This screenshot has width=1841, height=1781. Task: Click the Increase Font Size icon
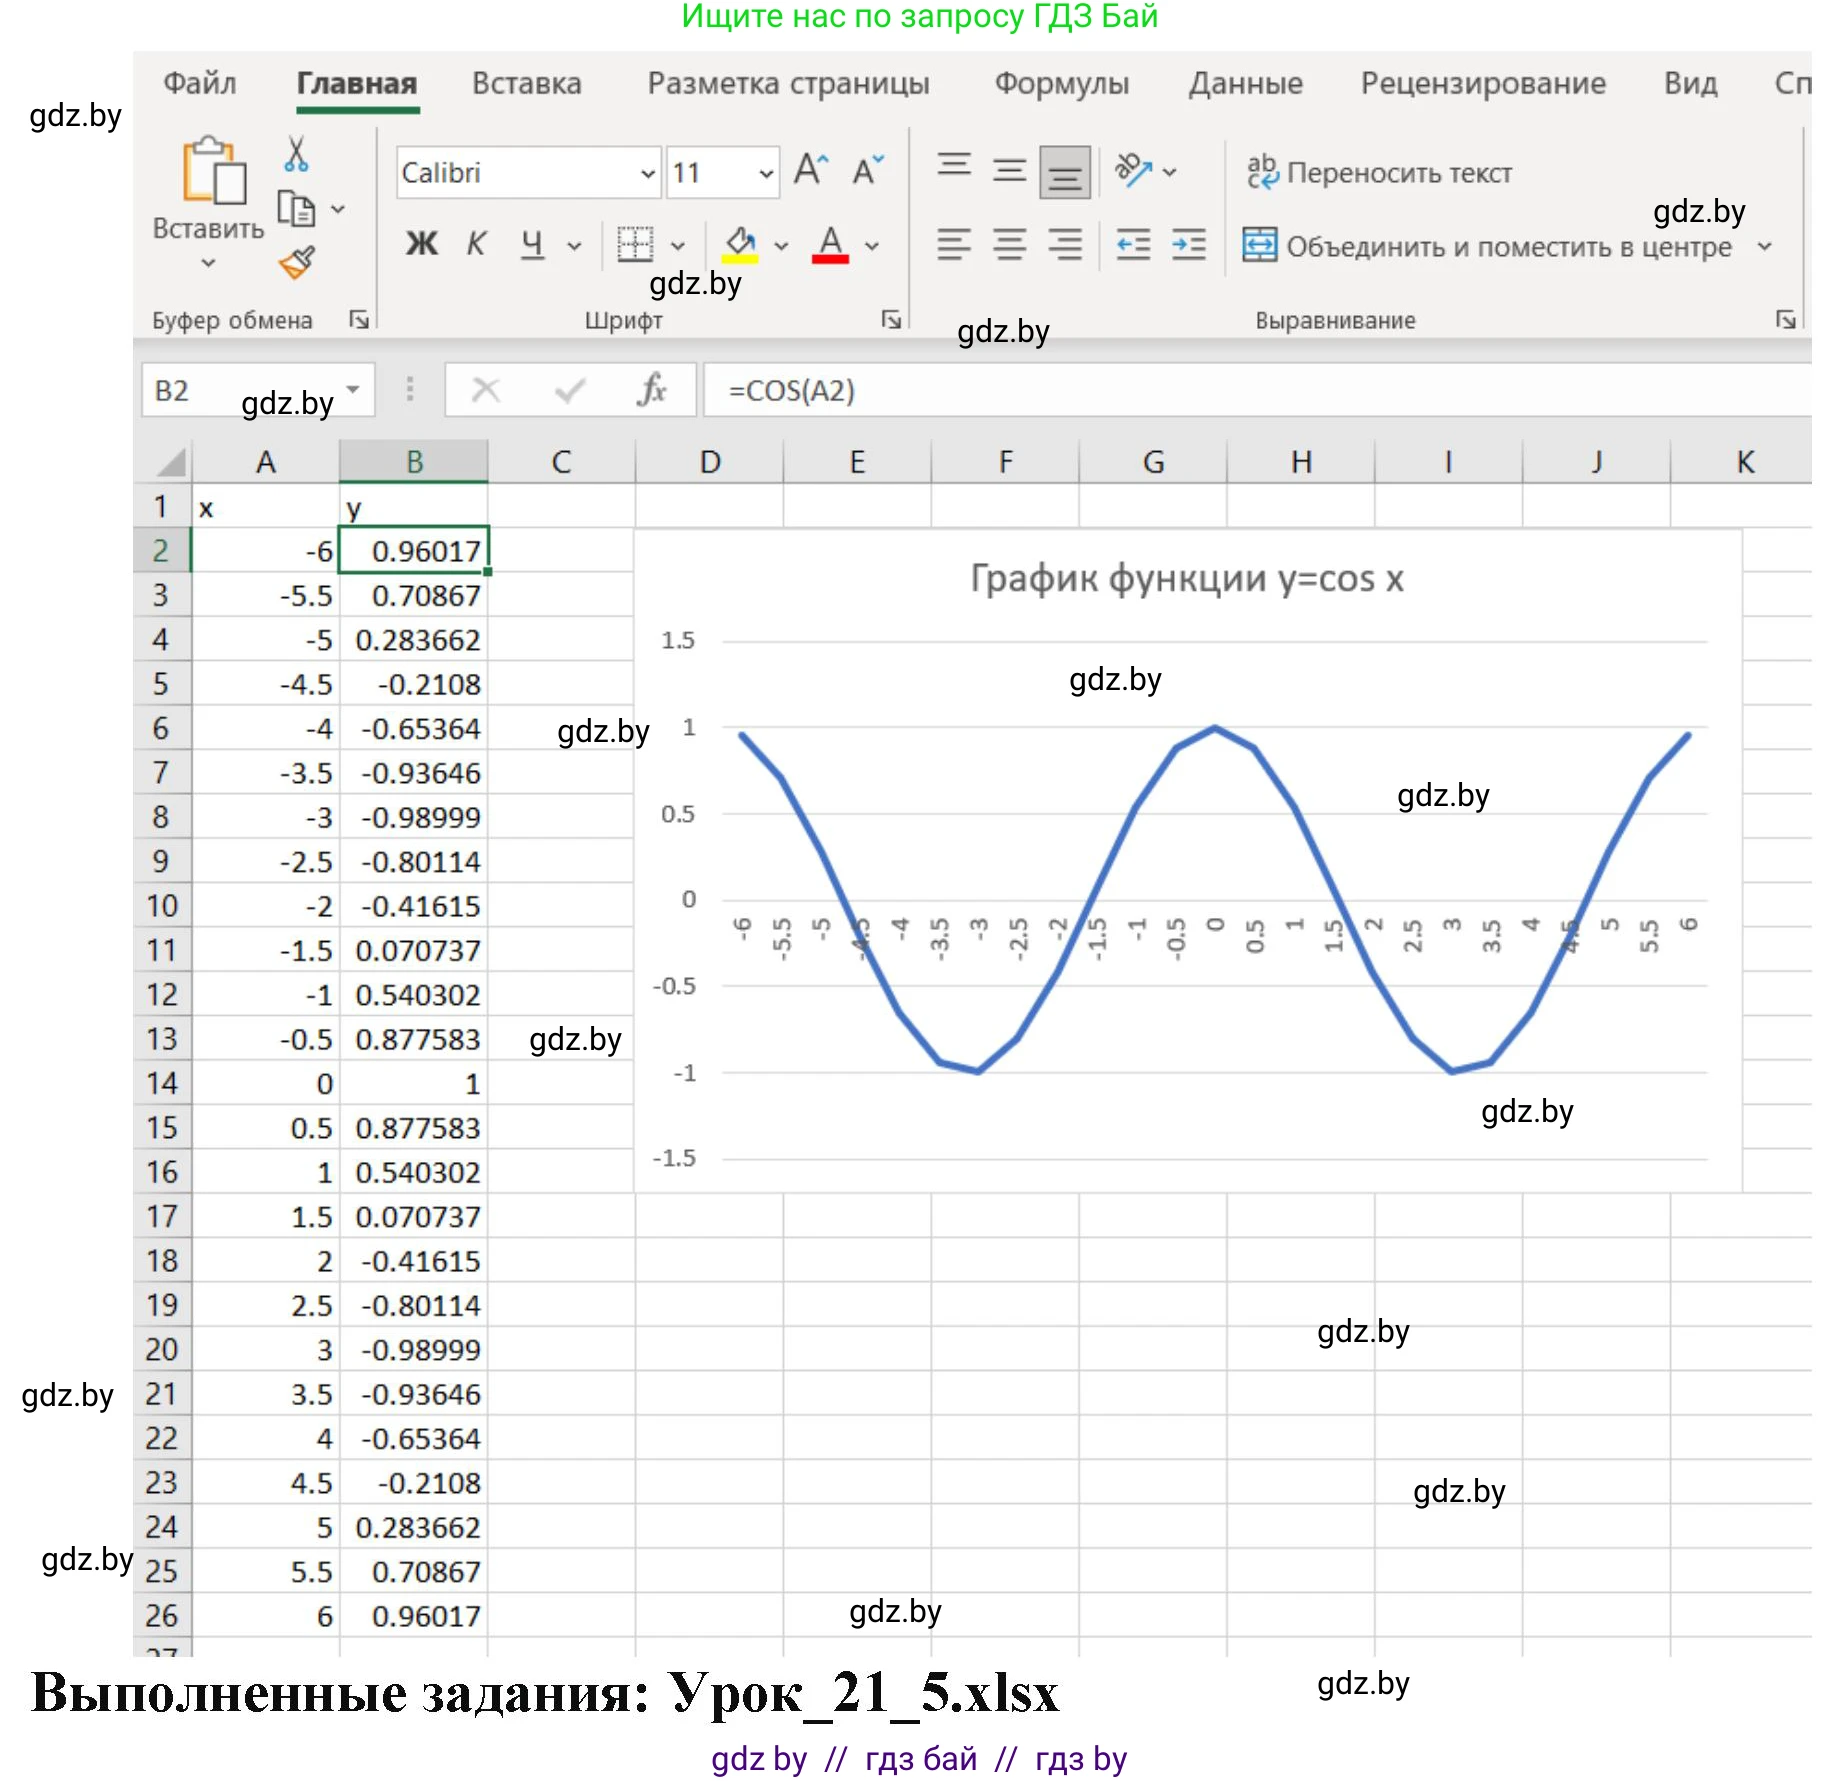tap(811, 170)
